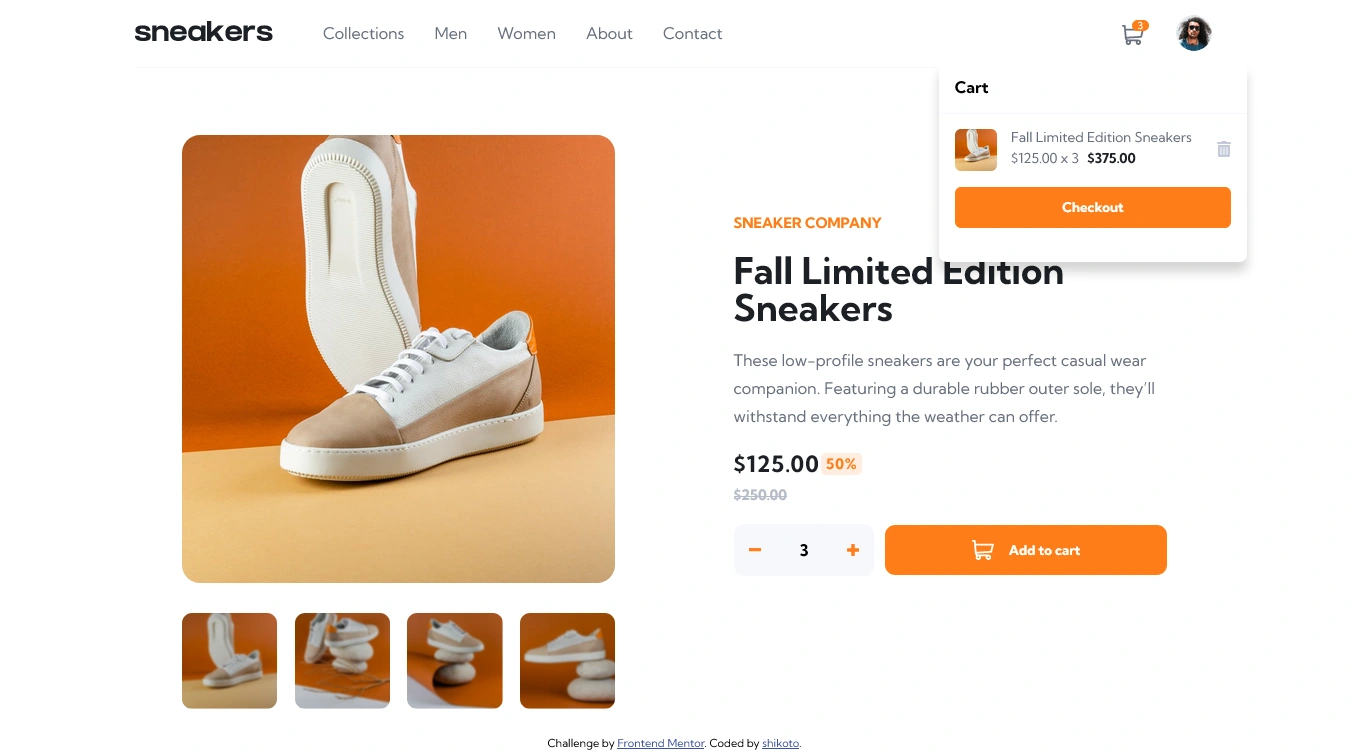The image size is (1357, 750).
Task: Choose the third product thumbnail
Action: click(454, 660)
